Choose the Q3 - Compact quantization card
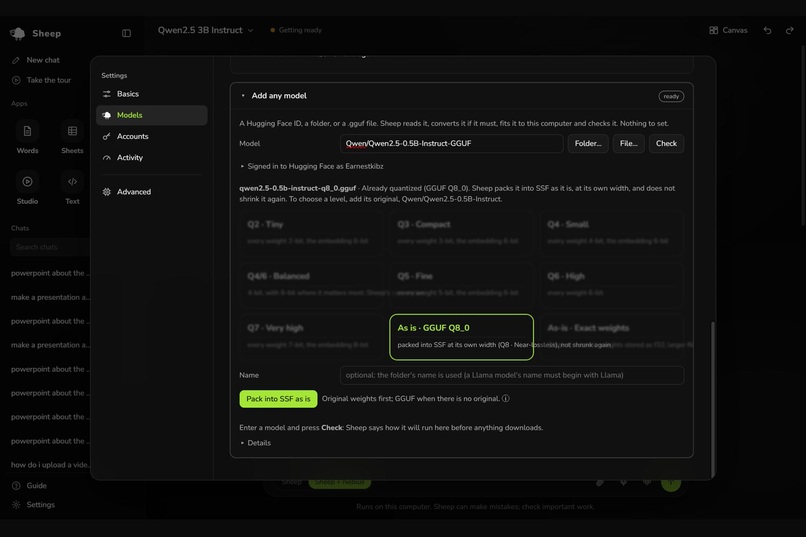The height and width of the screenshot is (537, 806). (461, 233)
